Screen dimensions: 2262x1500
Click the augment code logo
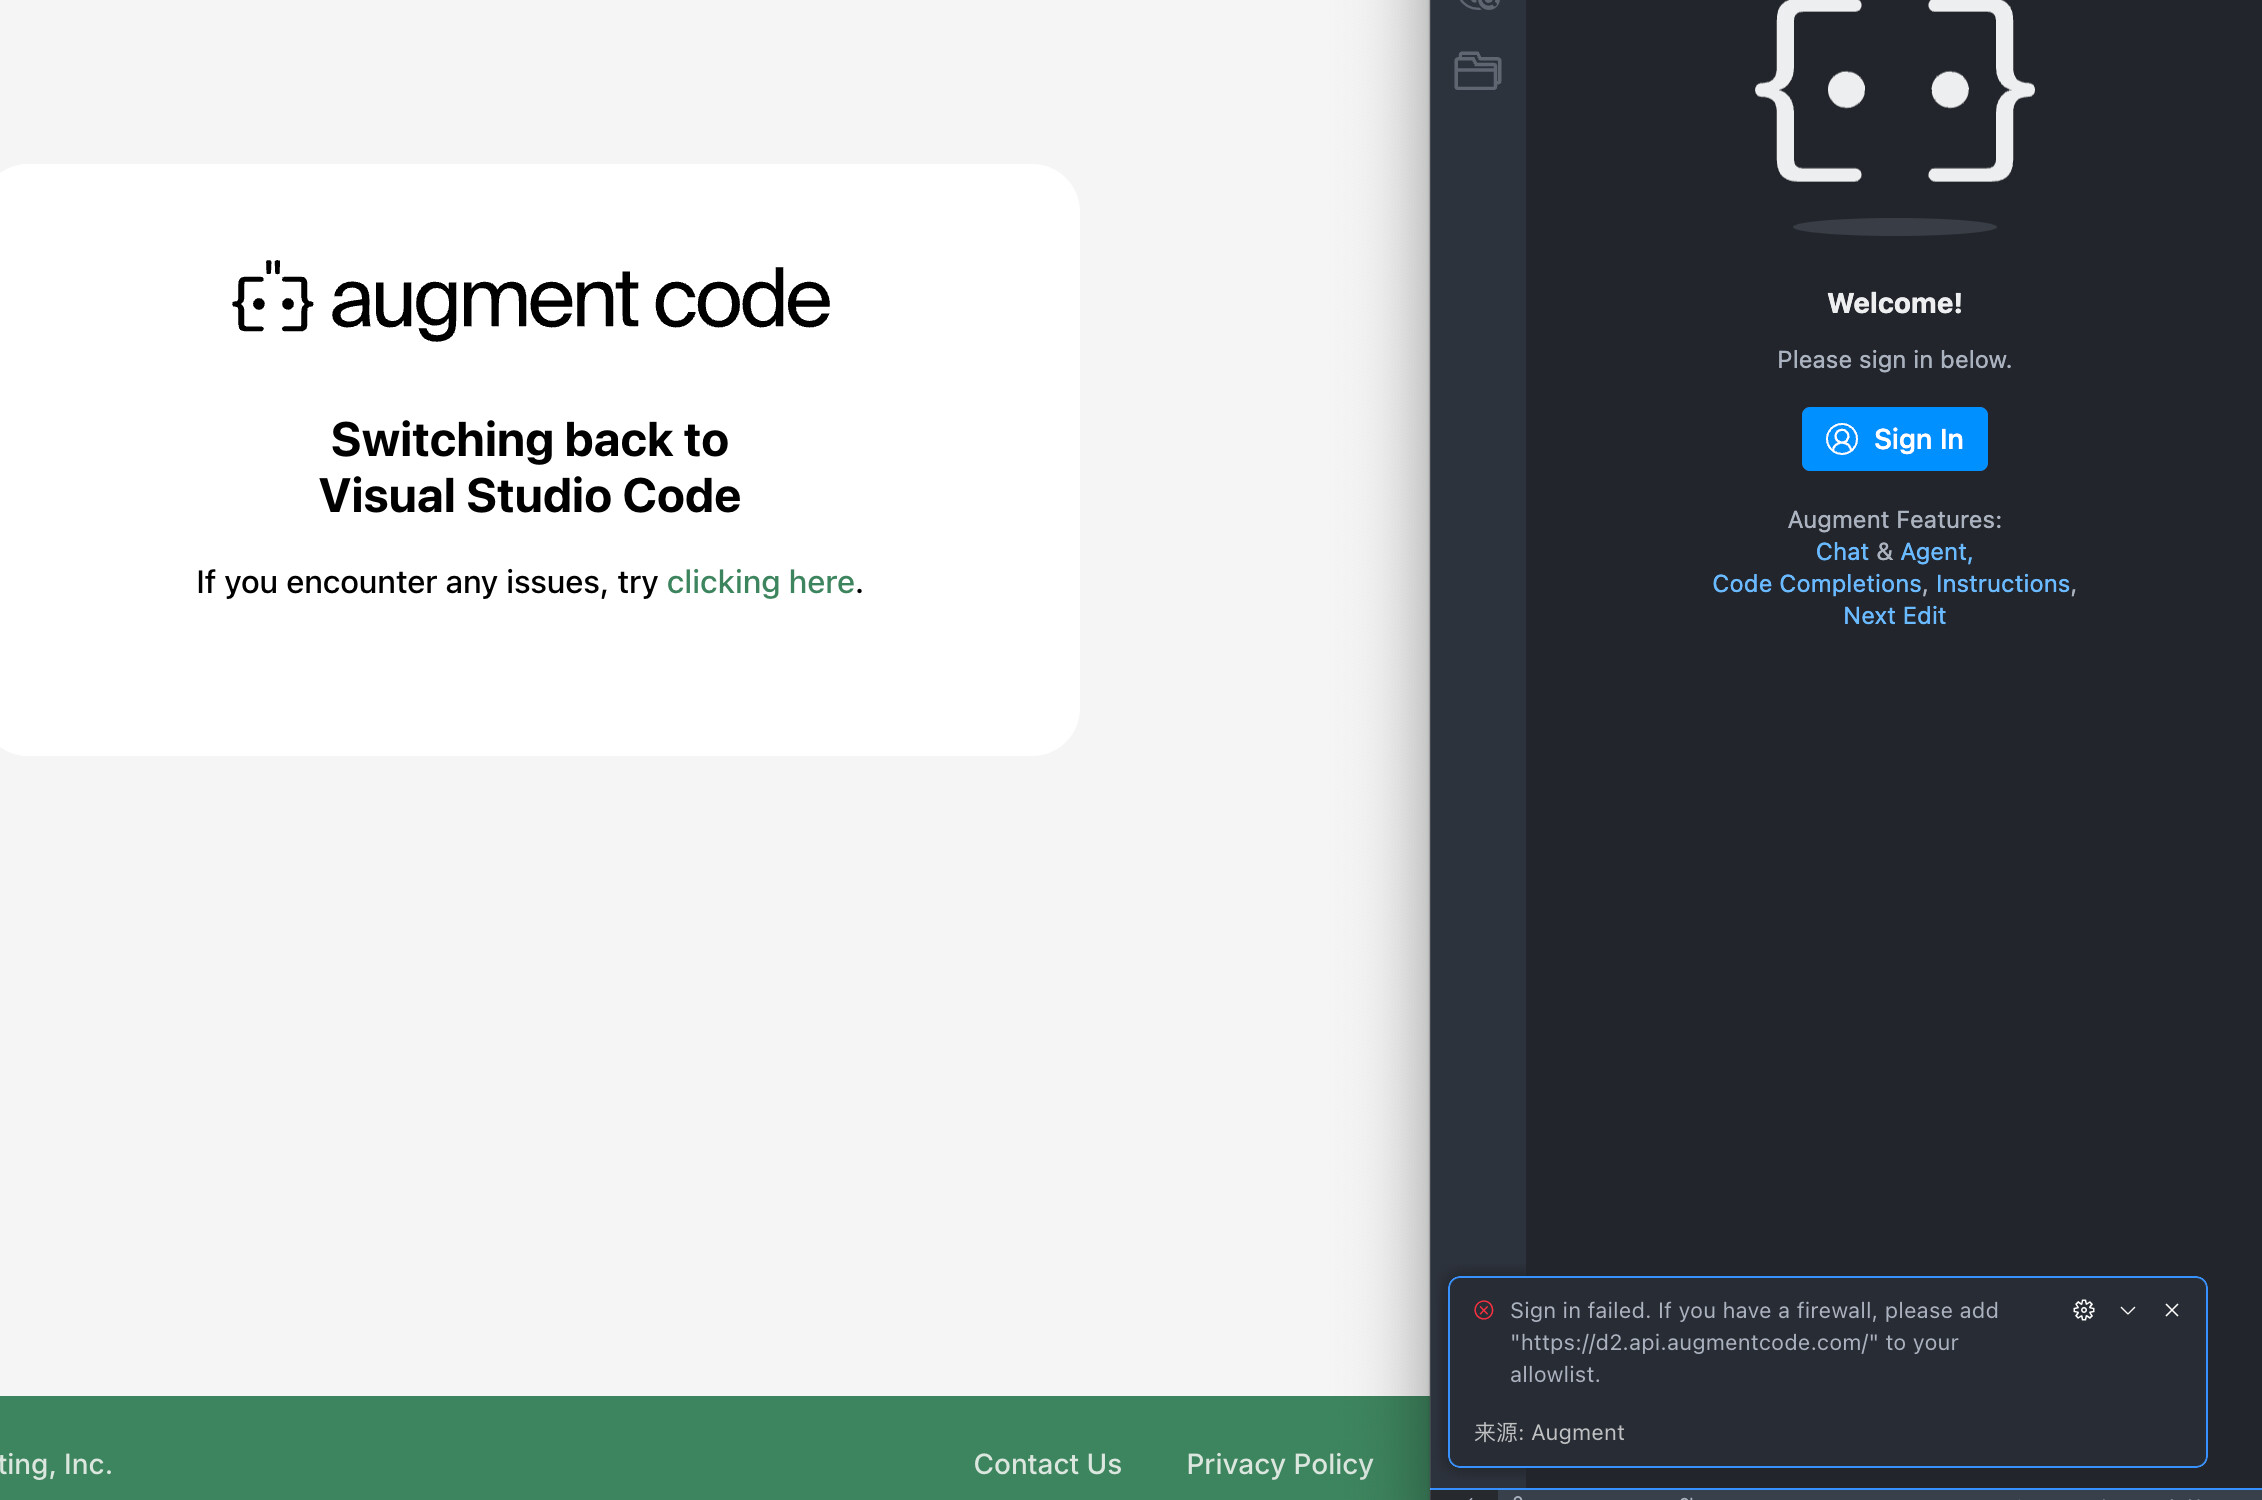(x=531, y=299)
